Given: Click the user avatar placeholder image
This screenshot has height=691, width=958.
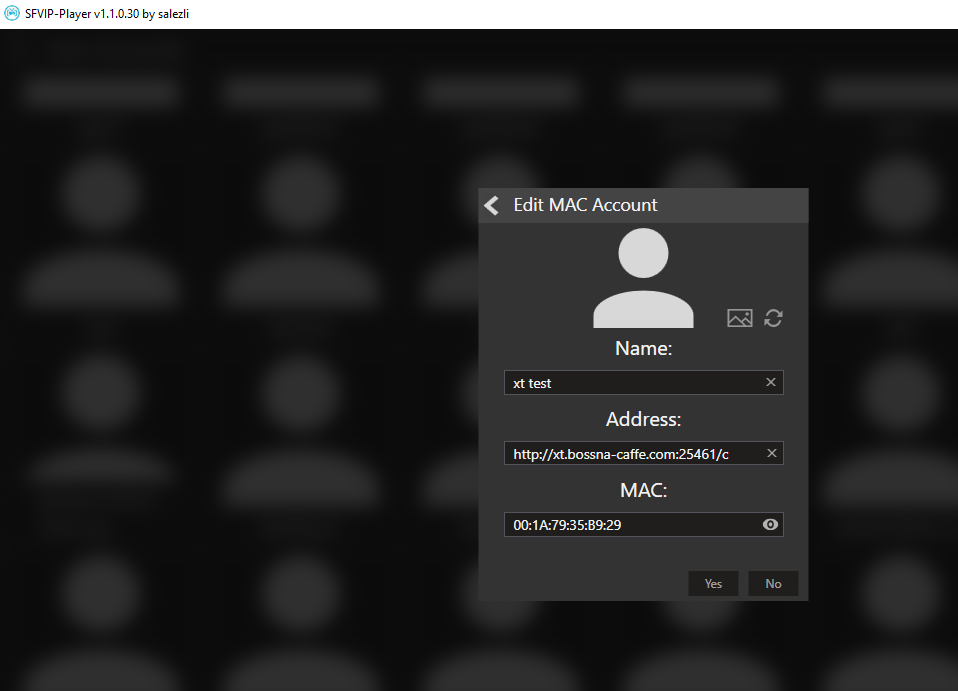Looking at the screenshot, I should (643, 278).
